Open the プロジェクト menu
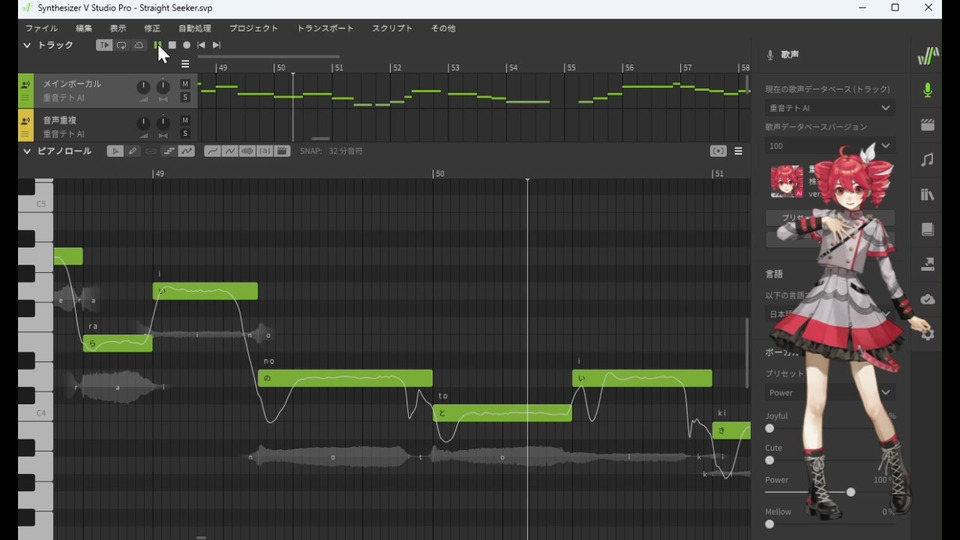960x540 pixels. pyautogui.click(x=253, y=28)
